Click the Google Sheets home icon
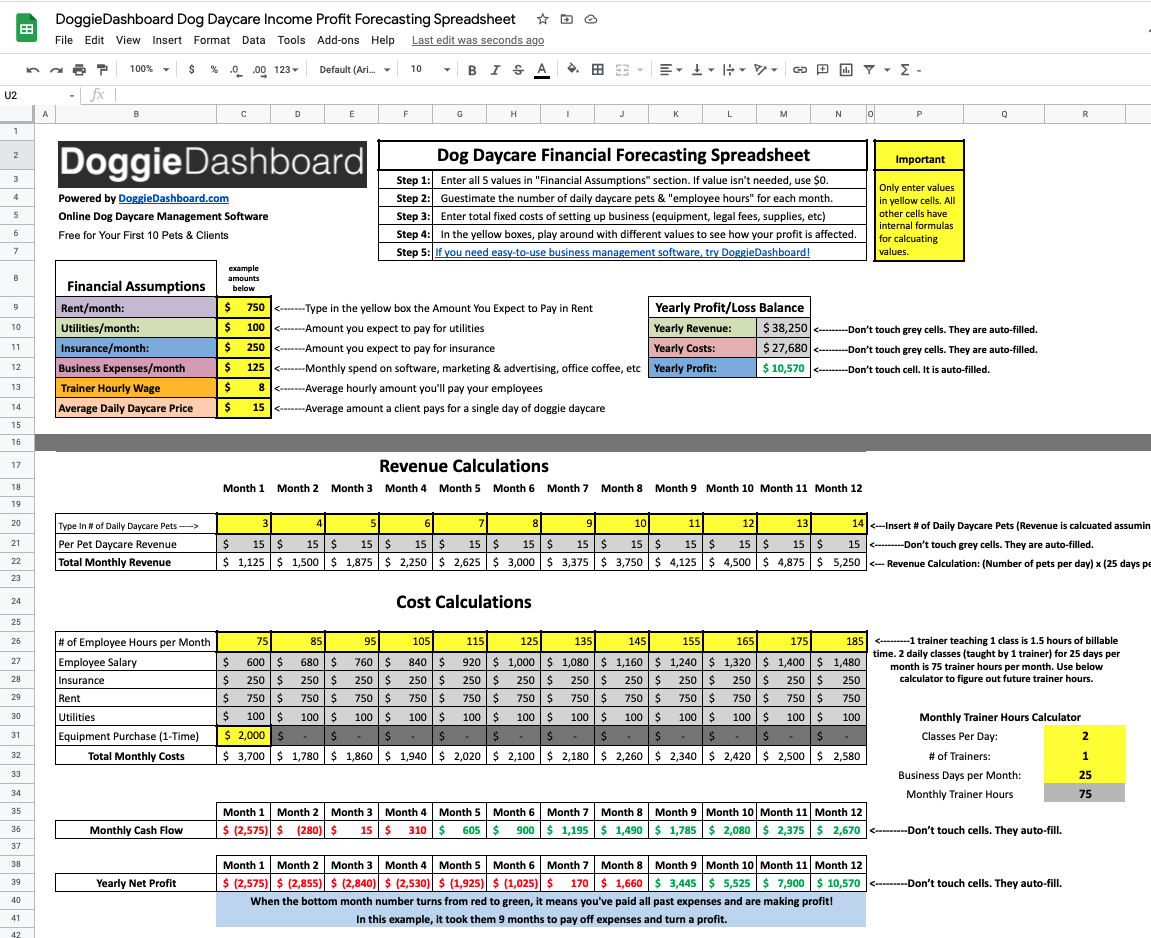The image size is (1151, 938). coord(26,29)
